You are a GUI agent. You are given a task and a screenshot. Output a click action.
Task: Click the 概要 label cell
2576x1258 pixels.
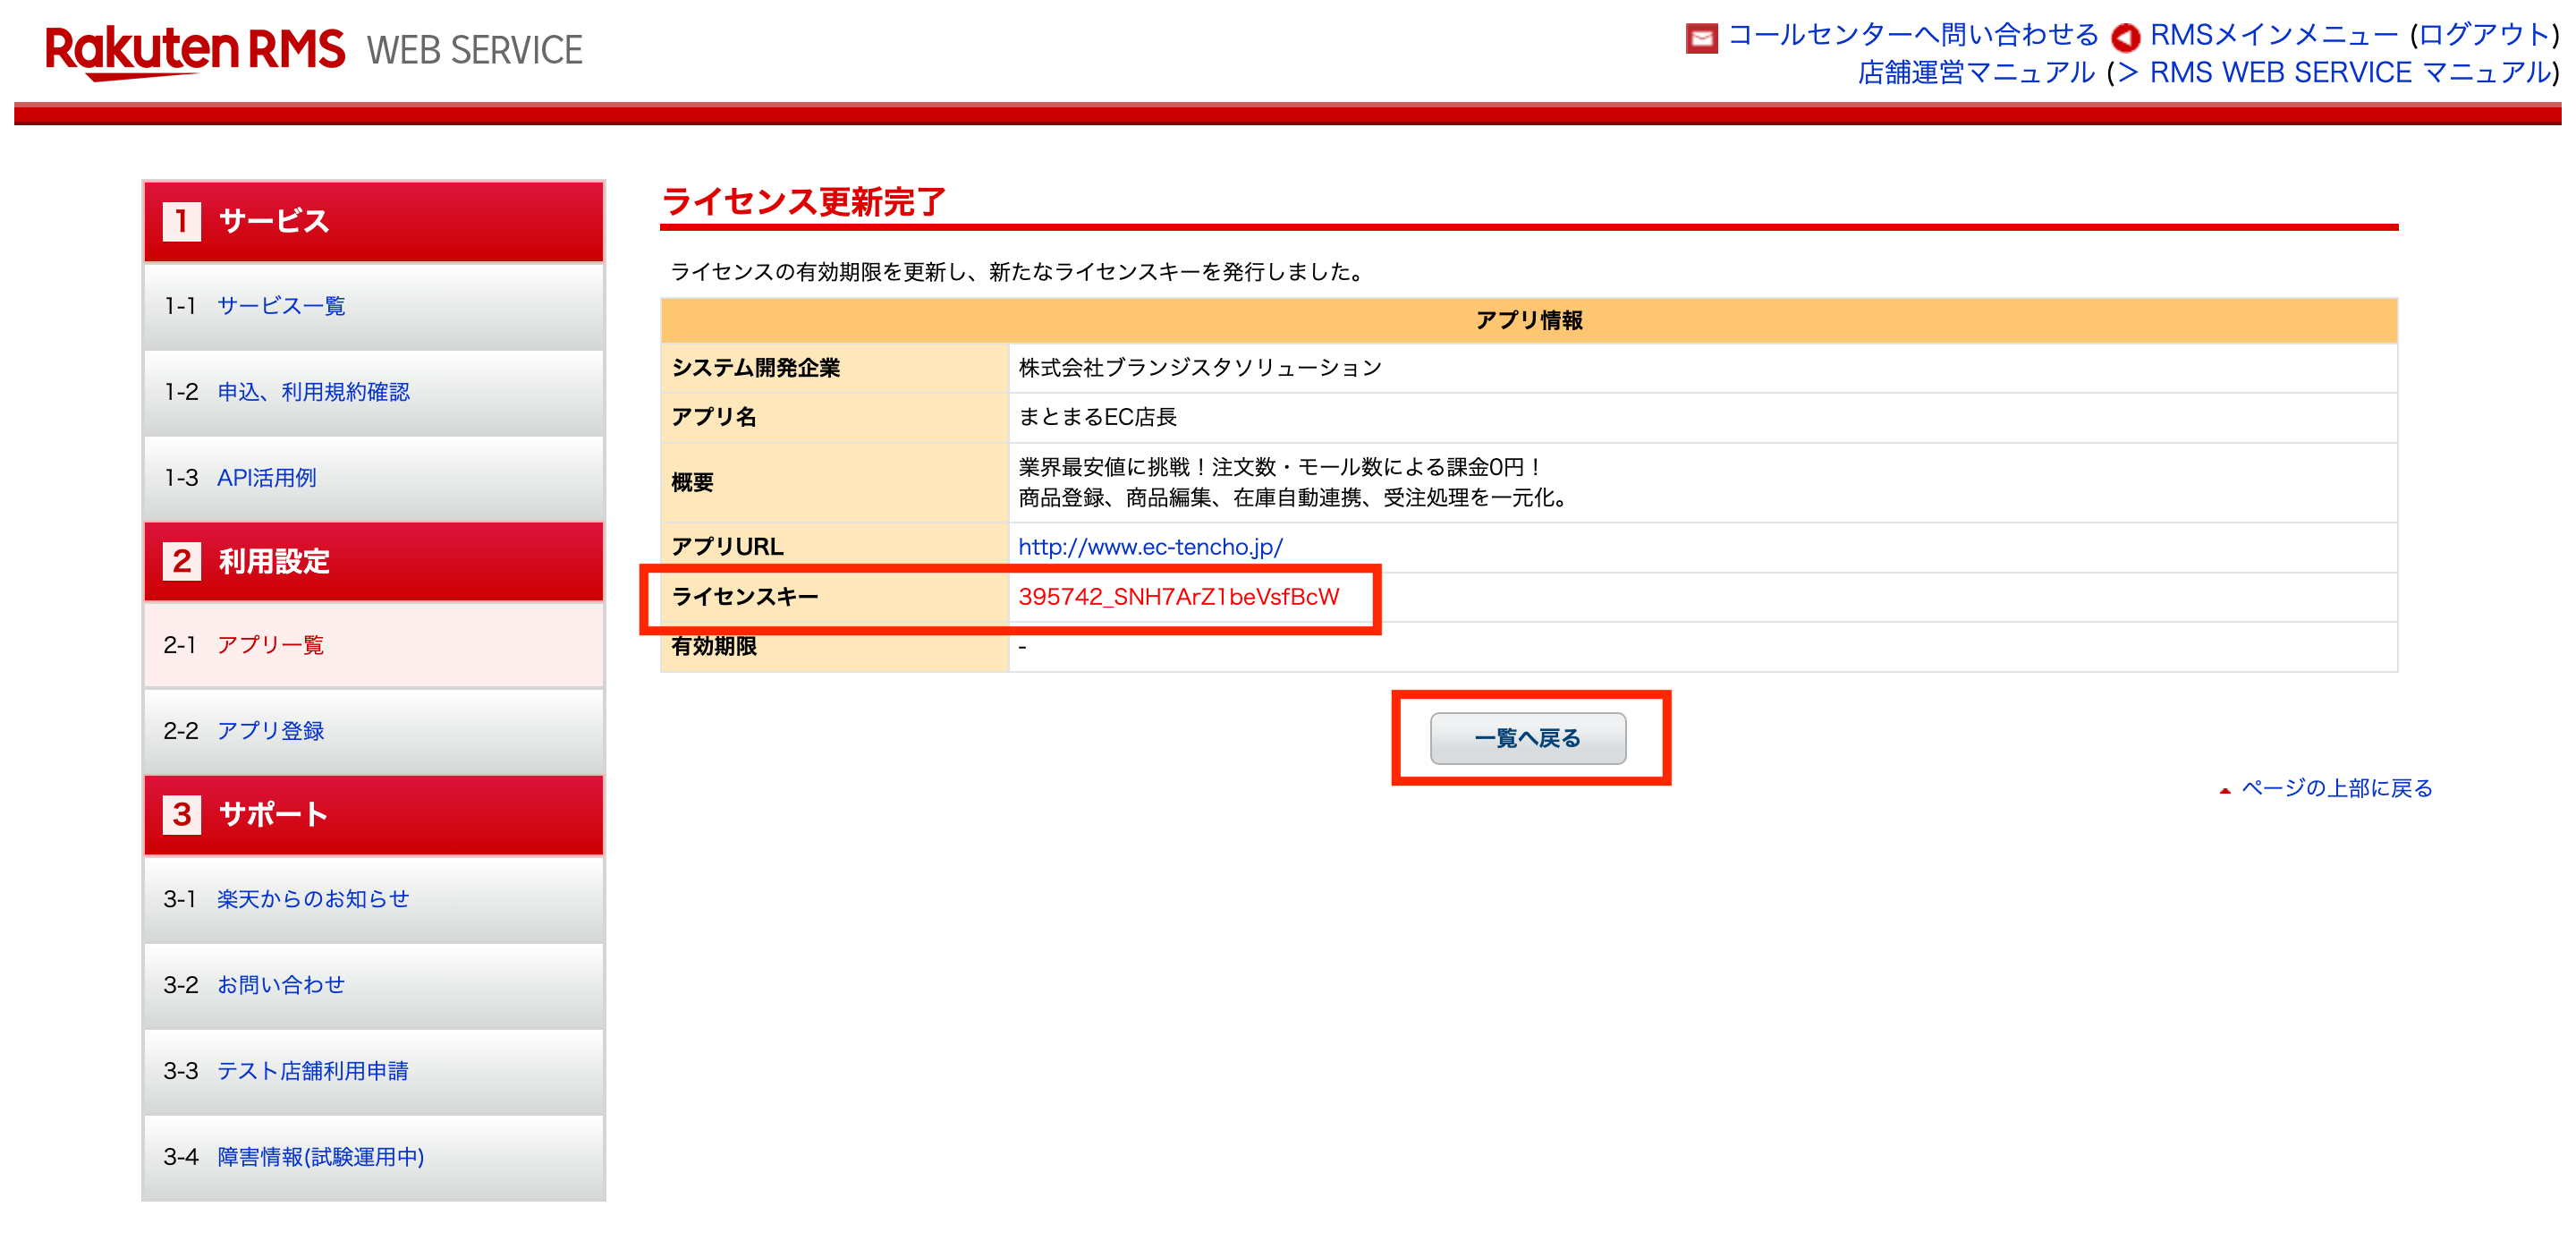(834, 482)
